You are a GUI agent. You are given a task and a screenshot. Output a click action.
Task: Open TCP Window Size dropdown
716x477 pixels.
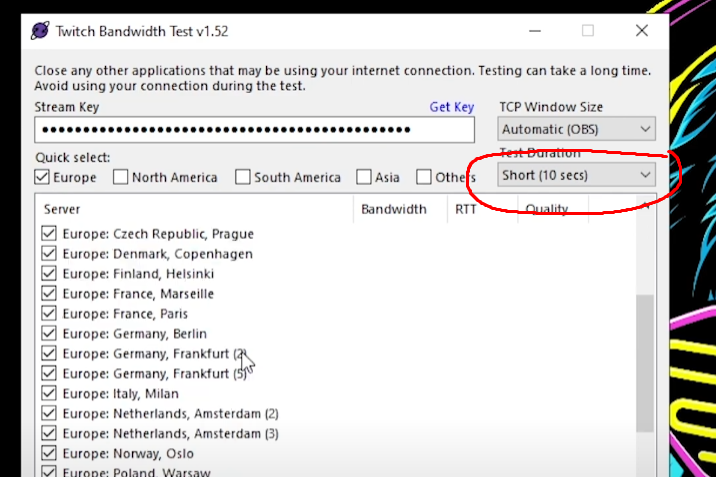[x=576, y=129]
